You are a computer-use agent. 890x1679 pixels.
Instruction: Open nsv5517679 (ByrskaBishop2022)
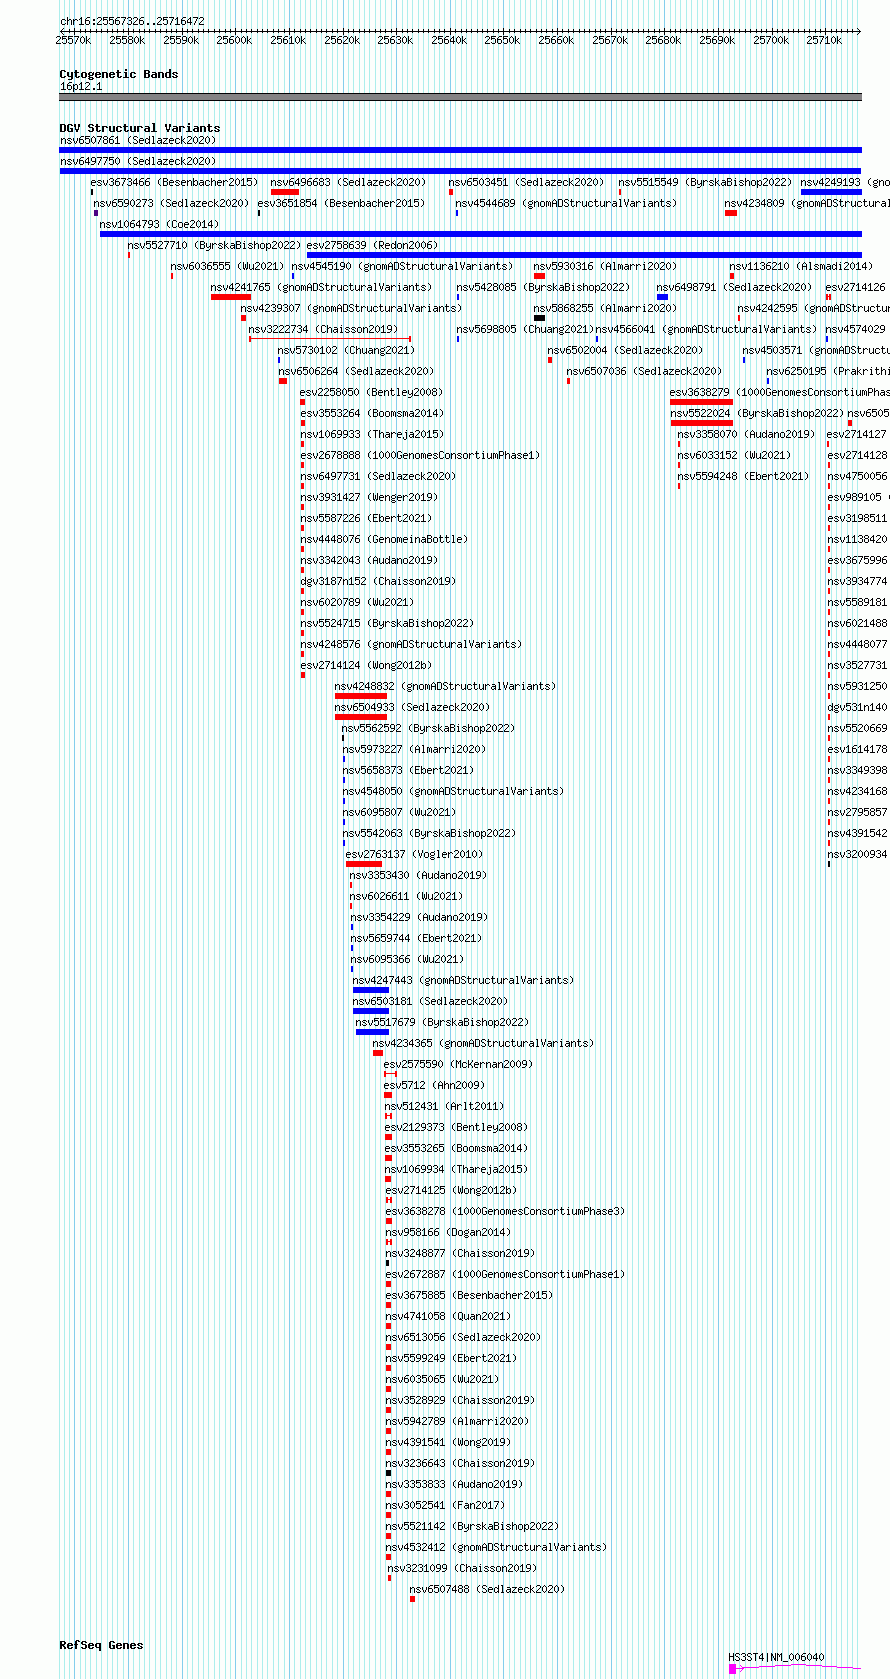442,1022
